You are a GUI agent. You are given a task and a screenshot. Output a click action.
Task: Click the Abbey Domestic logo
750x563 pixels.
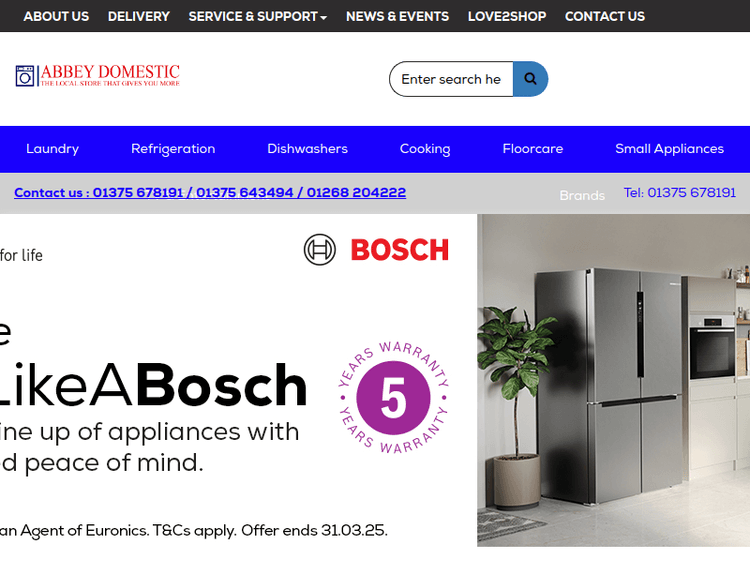point(98,76)
